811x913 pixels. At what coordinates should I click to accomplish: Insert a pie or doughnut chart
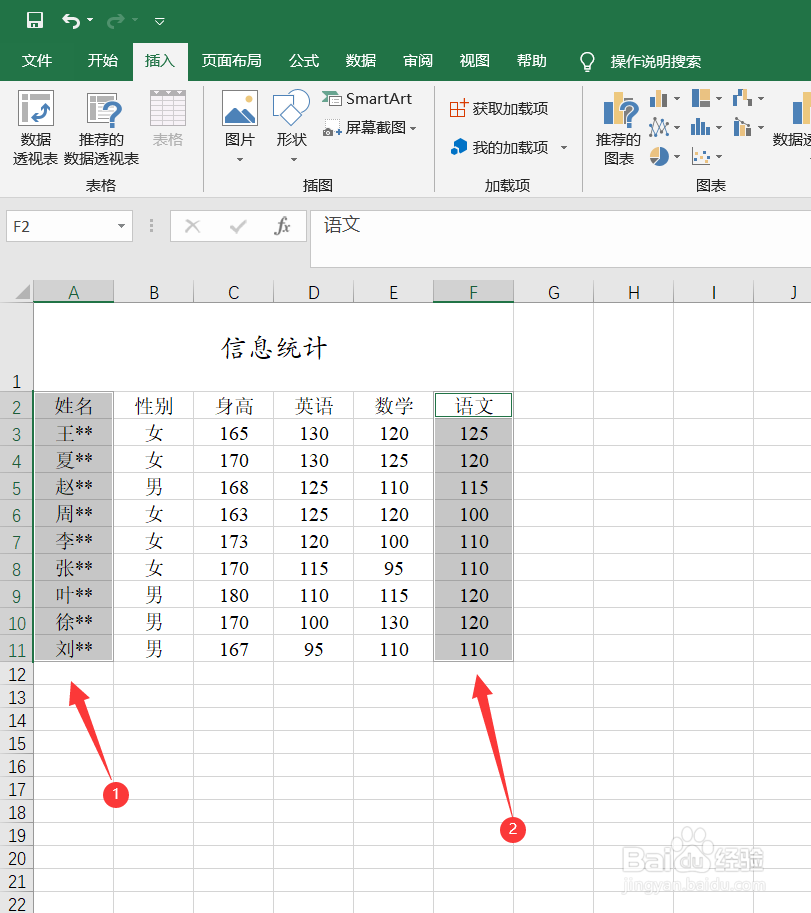[659, 156]
